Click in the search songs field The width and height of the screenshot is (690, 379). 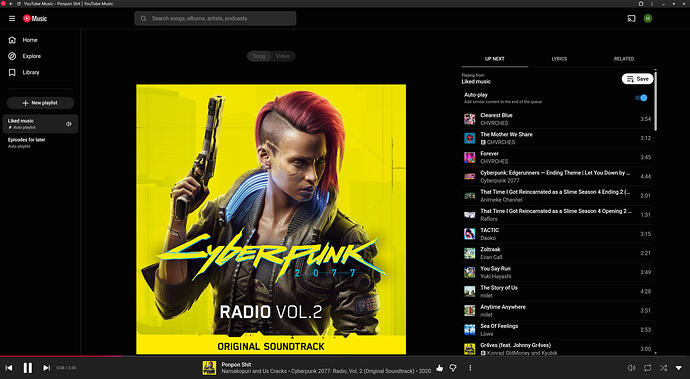click(215, 18)
